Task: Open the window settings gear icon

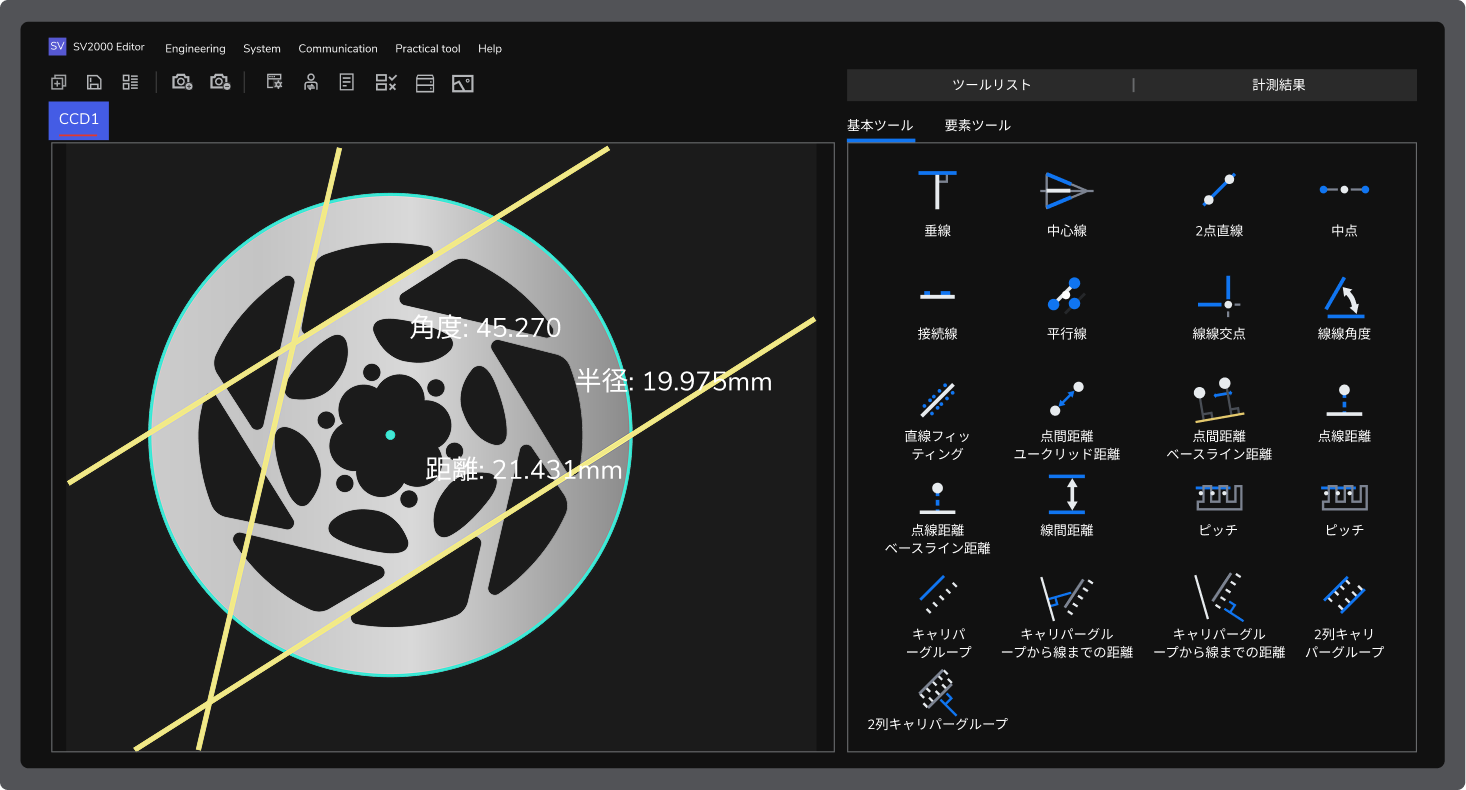Action: click(x=274, y=83)
